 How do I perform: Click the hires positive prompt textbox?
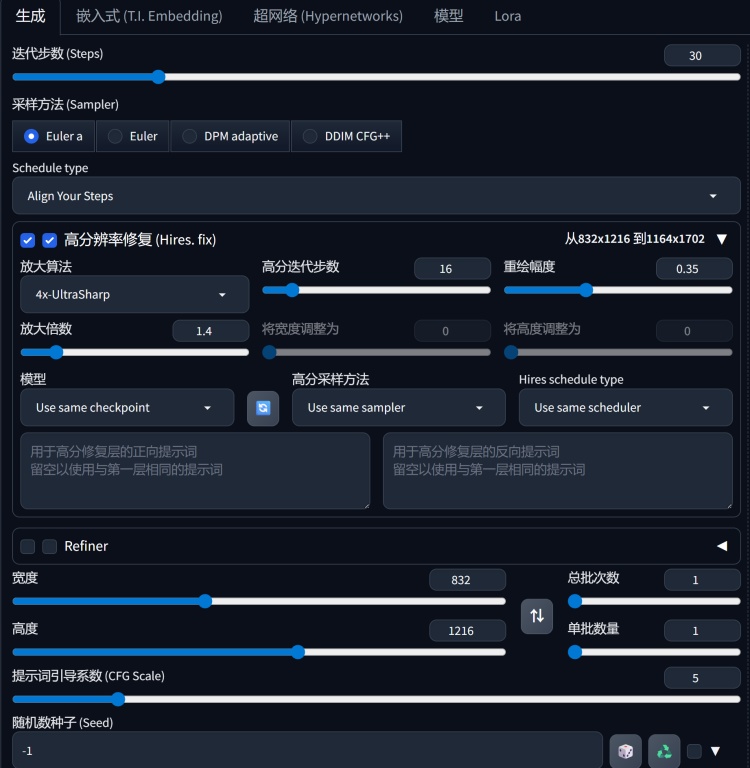pyautogui.click(x=195, y=471)
